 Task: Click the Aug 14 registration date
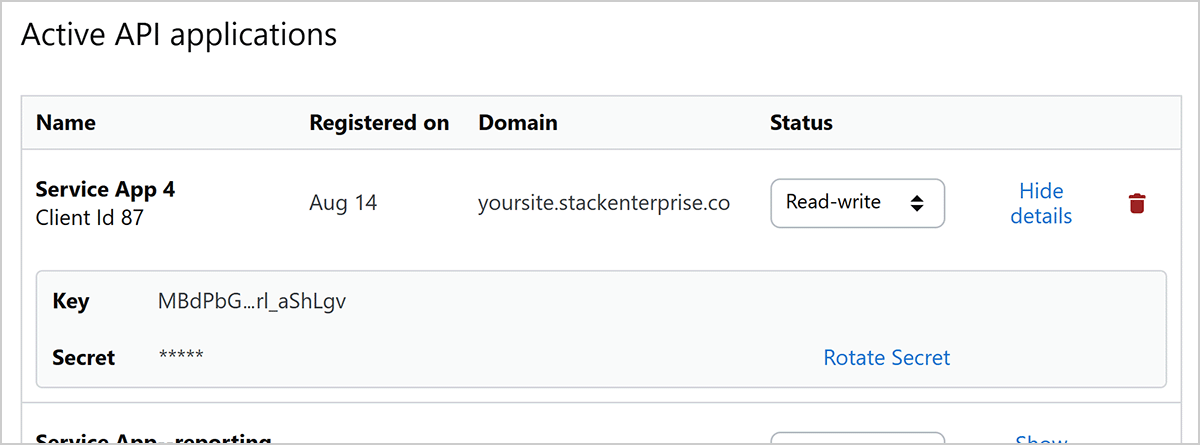point(343,203)
